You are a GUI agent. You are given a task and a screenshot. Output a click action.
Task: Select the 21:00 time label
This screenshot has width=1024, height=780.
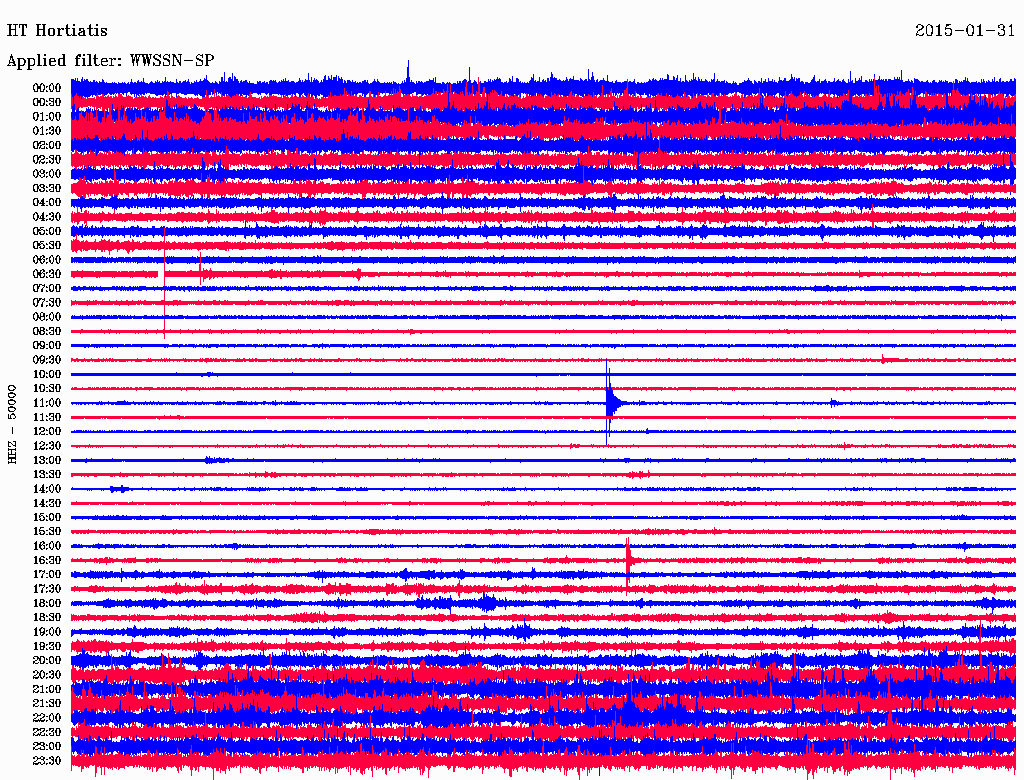pyautogui.click(x=47, y=689)
